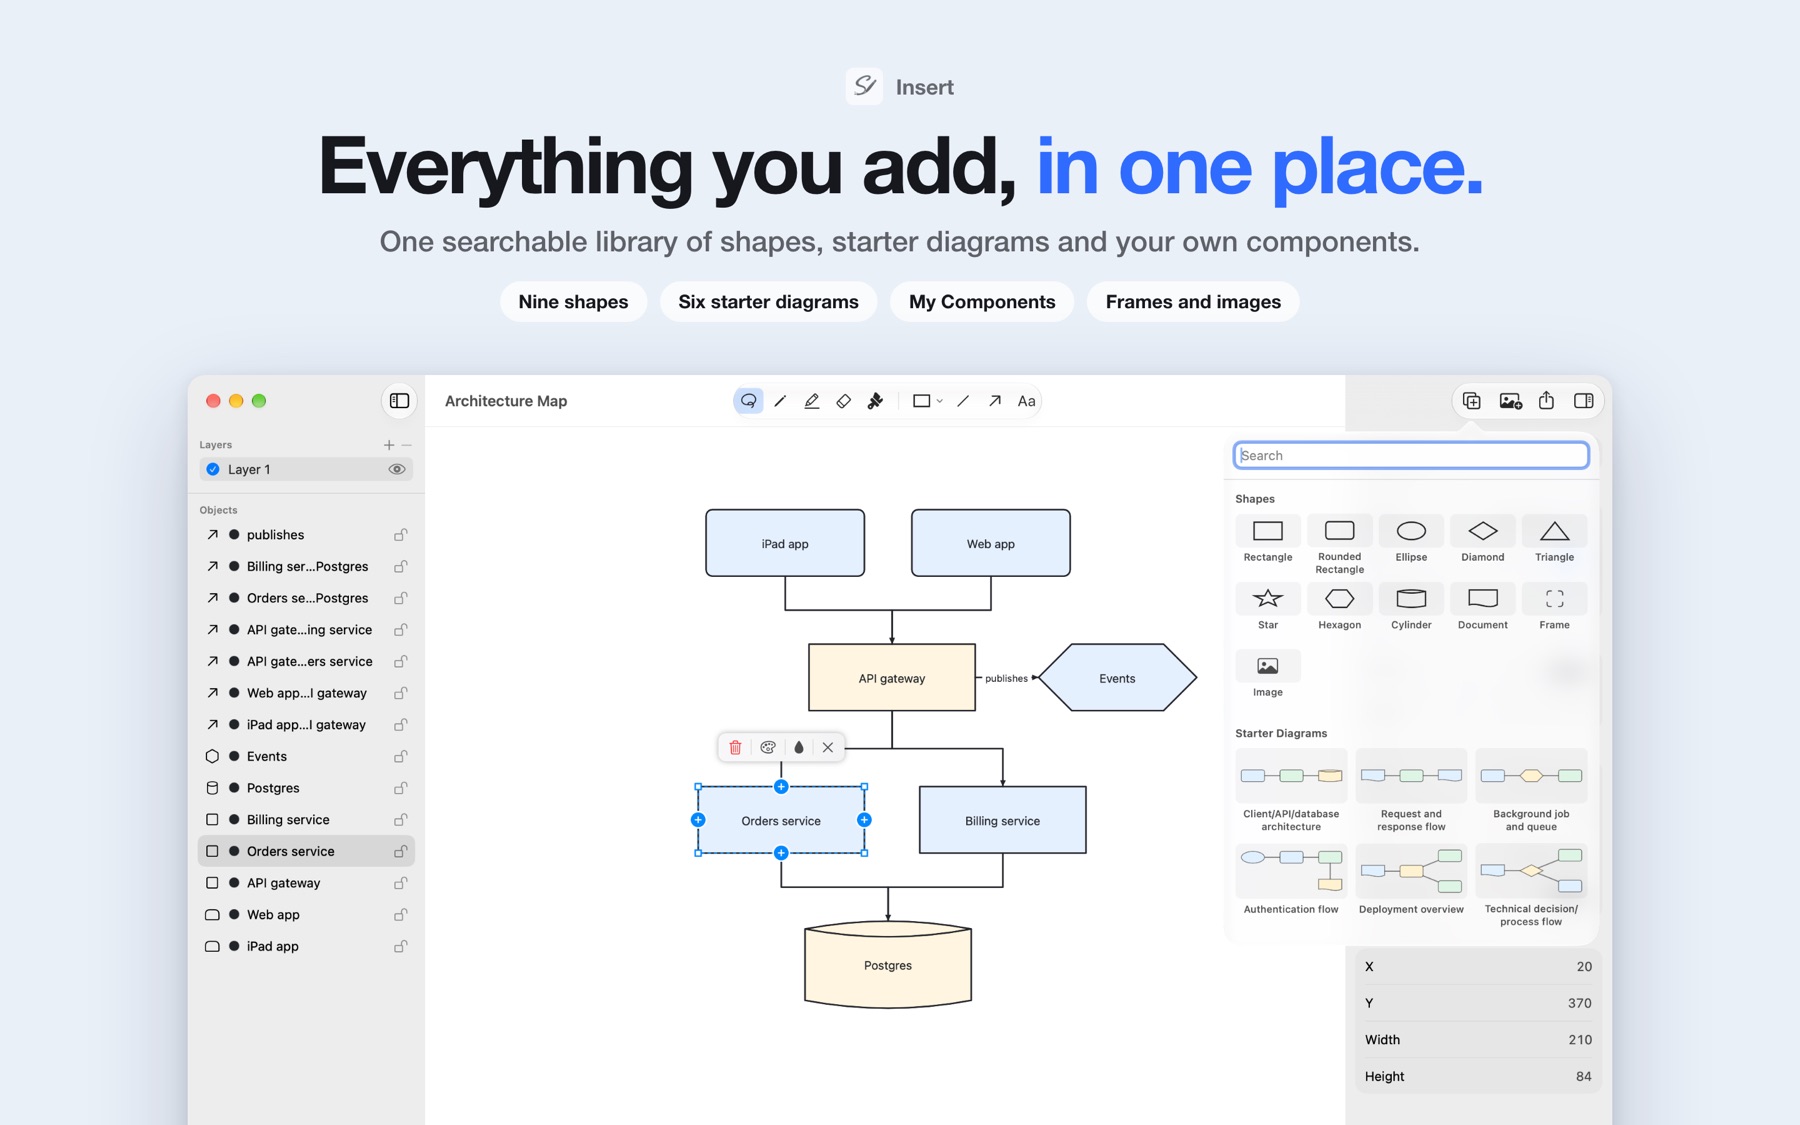This screenshot has width=1800, height=1125.
Task: Select the rectangle shape tool
Action: (x=921, y=401)
